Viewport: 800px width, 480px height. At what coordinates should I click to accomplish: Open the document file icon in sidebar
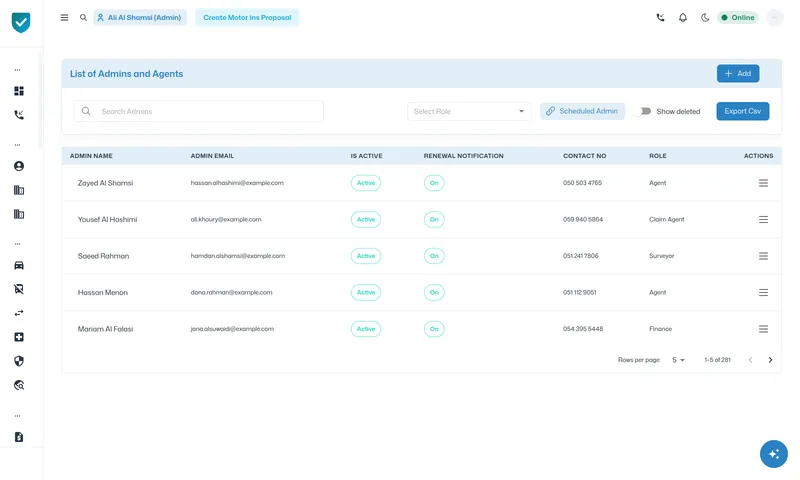(19, 437)
